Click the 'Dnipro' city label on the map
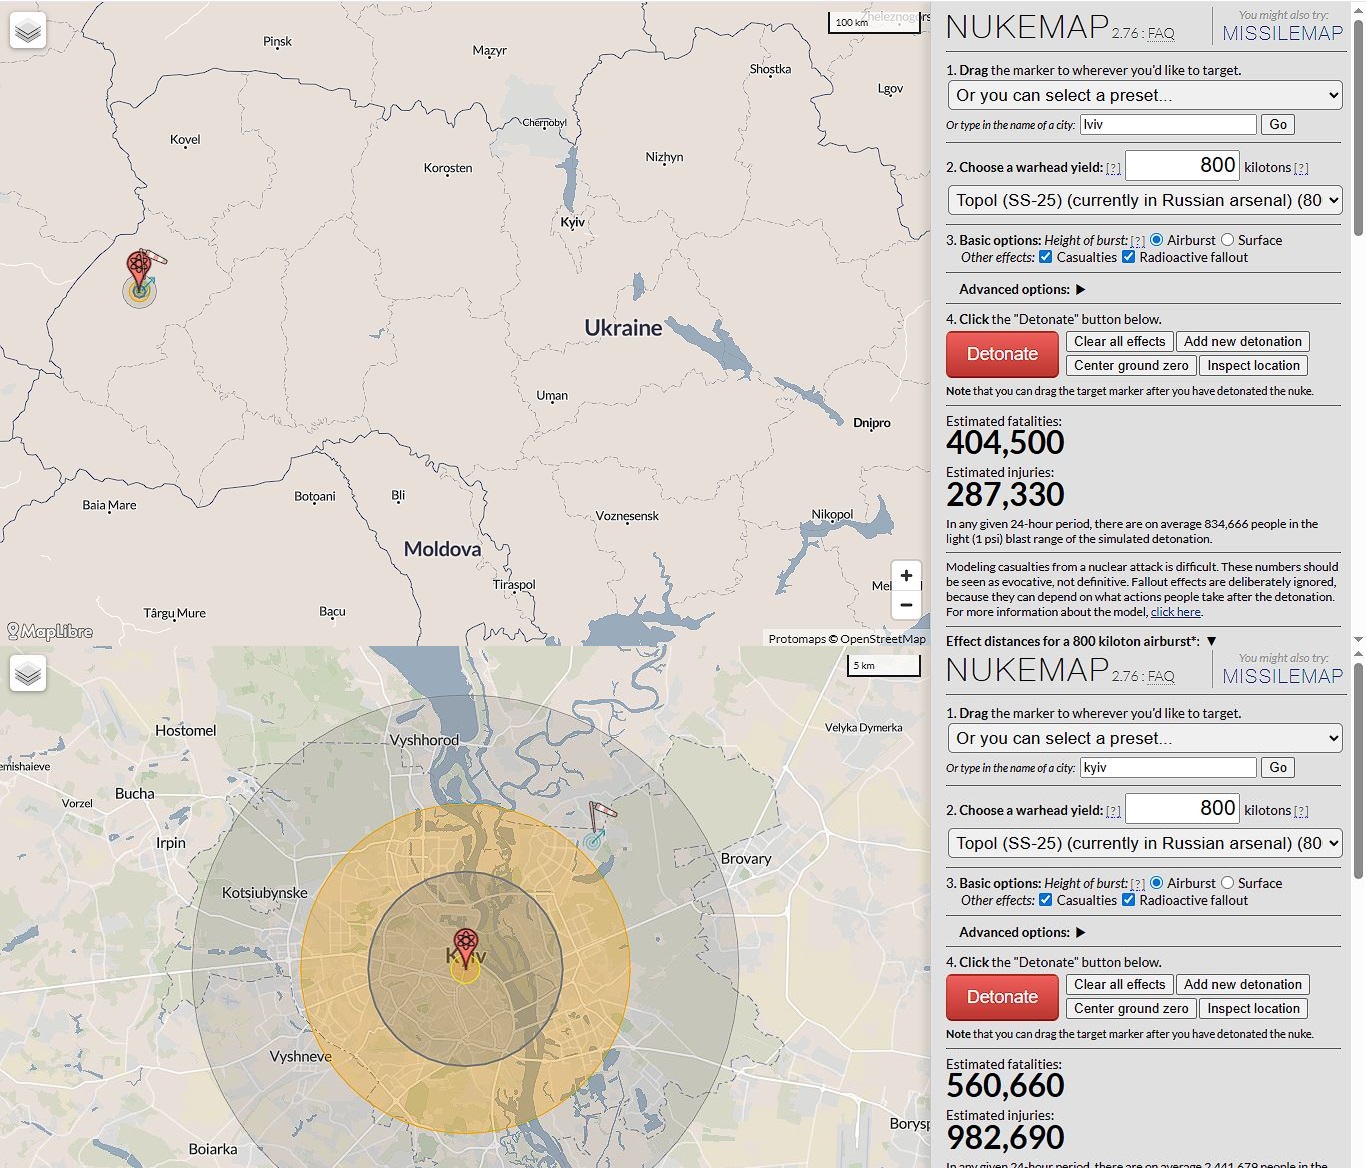The width and height of the screenshot is (1366, 1168). [x=872, y=423]
